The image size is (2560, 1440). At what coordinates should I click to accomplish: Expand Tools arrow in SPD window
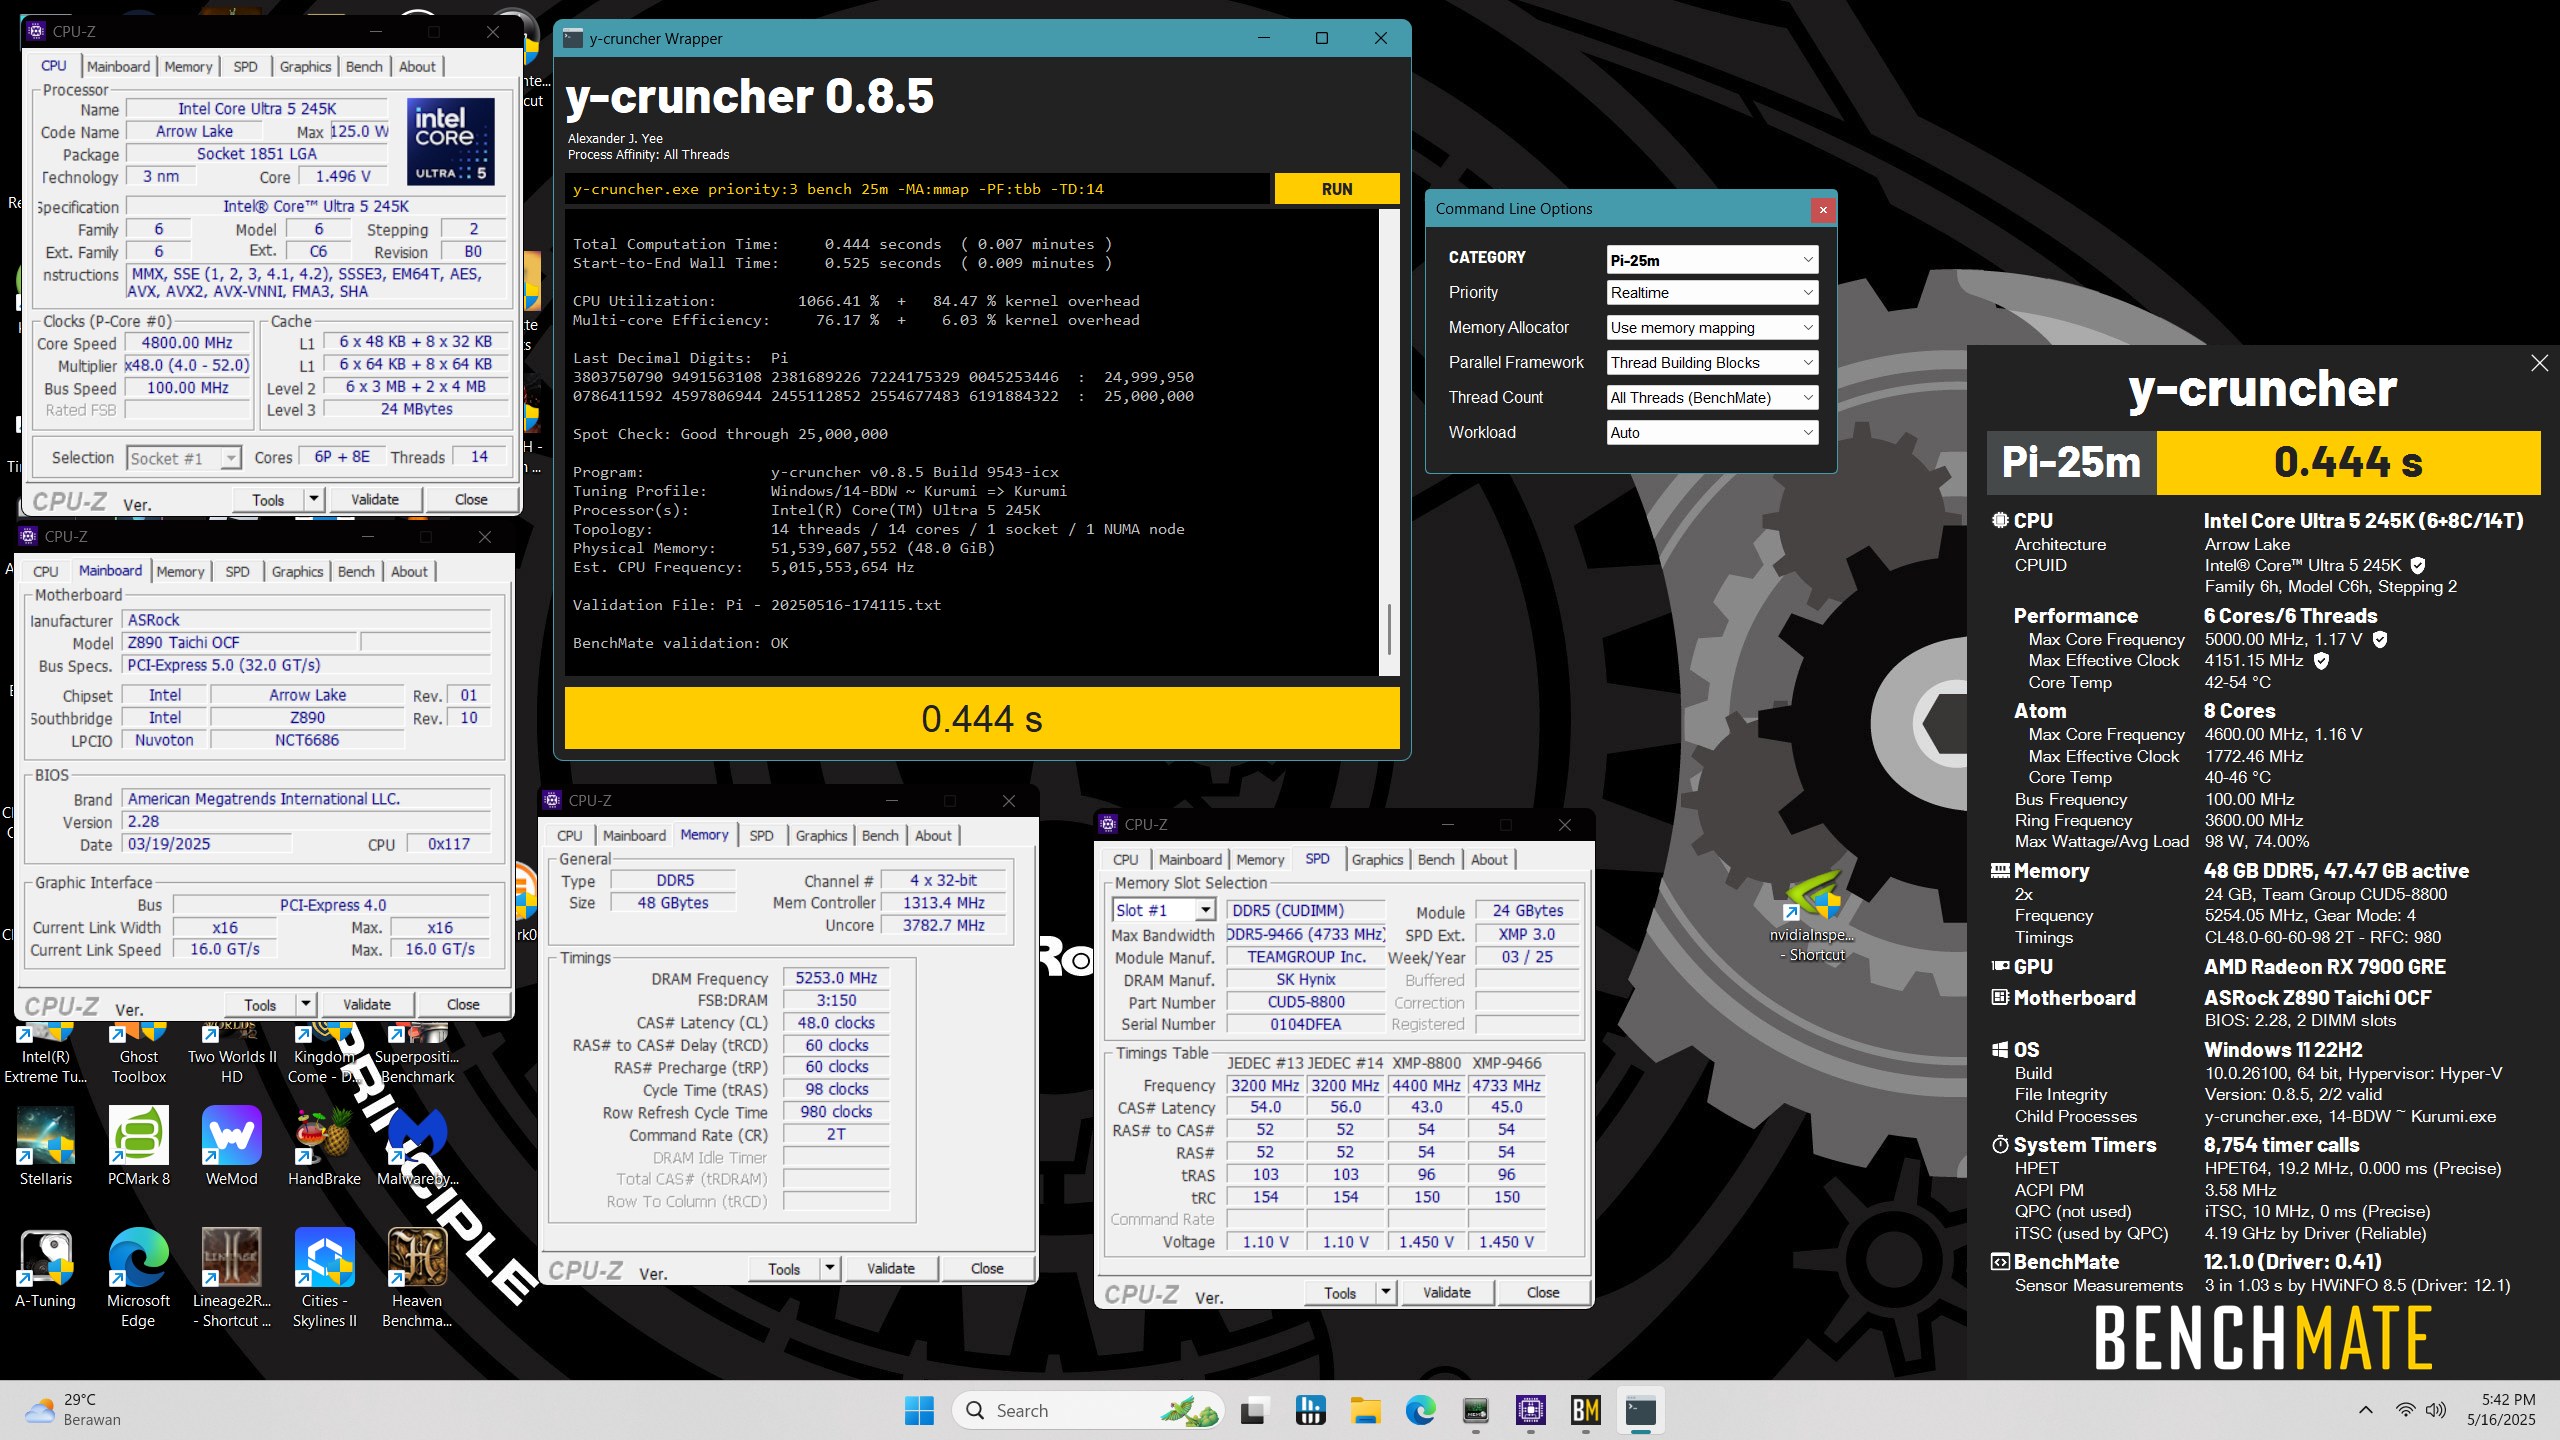(x=1386, y=1292)
